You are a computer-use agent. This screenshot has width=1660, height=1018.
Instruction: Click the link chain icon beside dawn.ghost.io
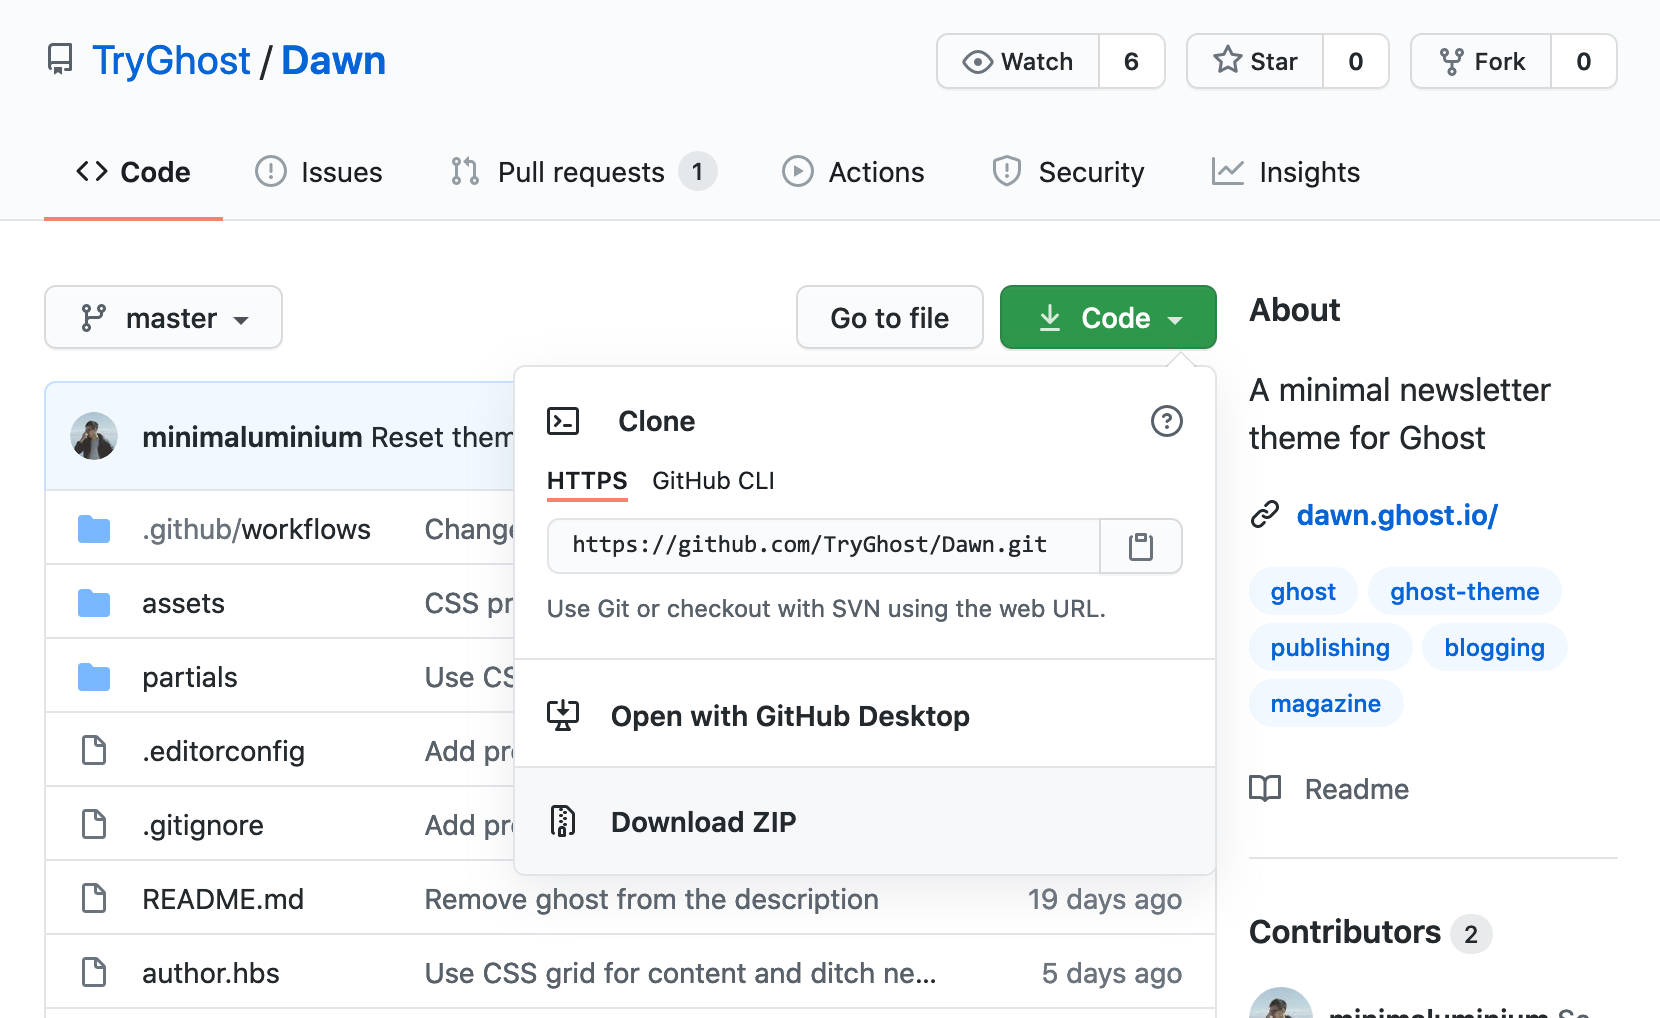(1265, 515)
